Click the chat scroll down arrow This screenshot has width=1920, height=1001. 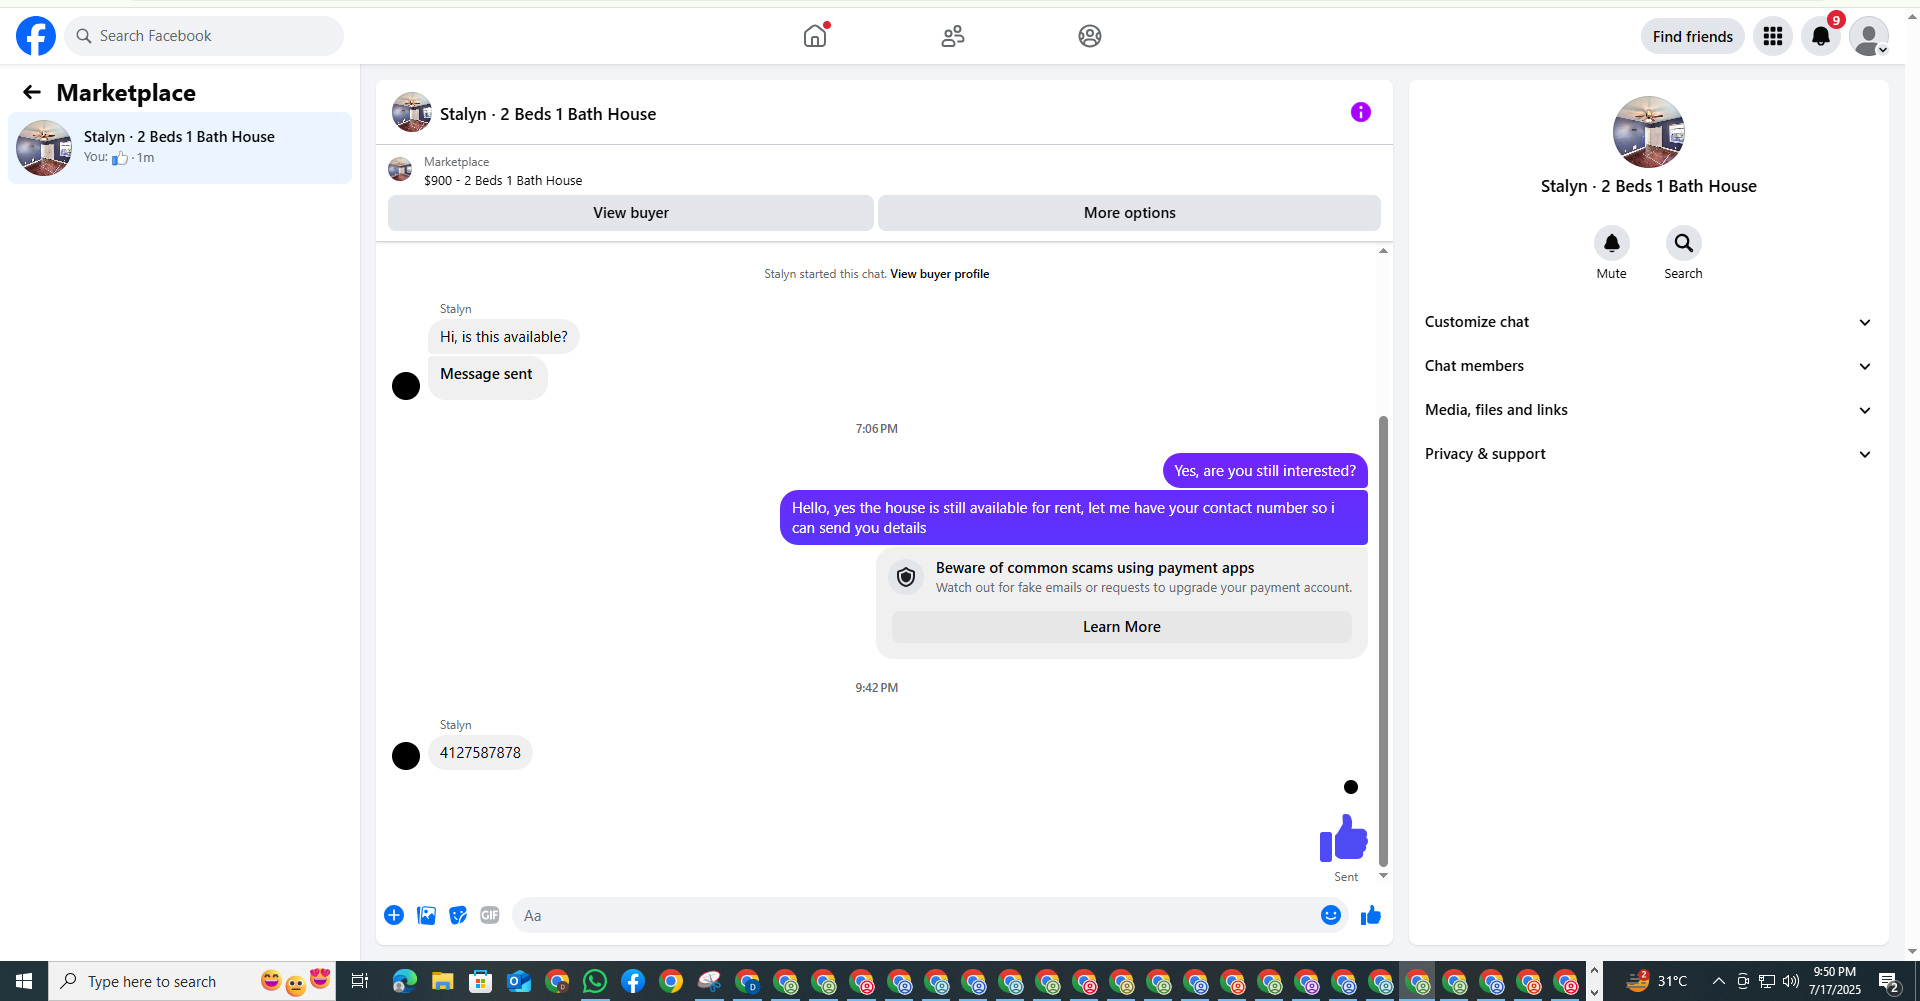[1384, 876]
